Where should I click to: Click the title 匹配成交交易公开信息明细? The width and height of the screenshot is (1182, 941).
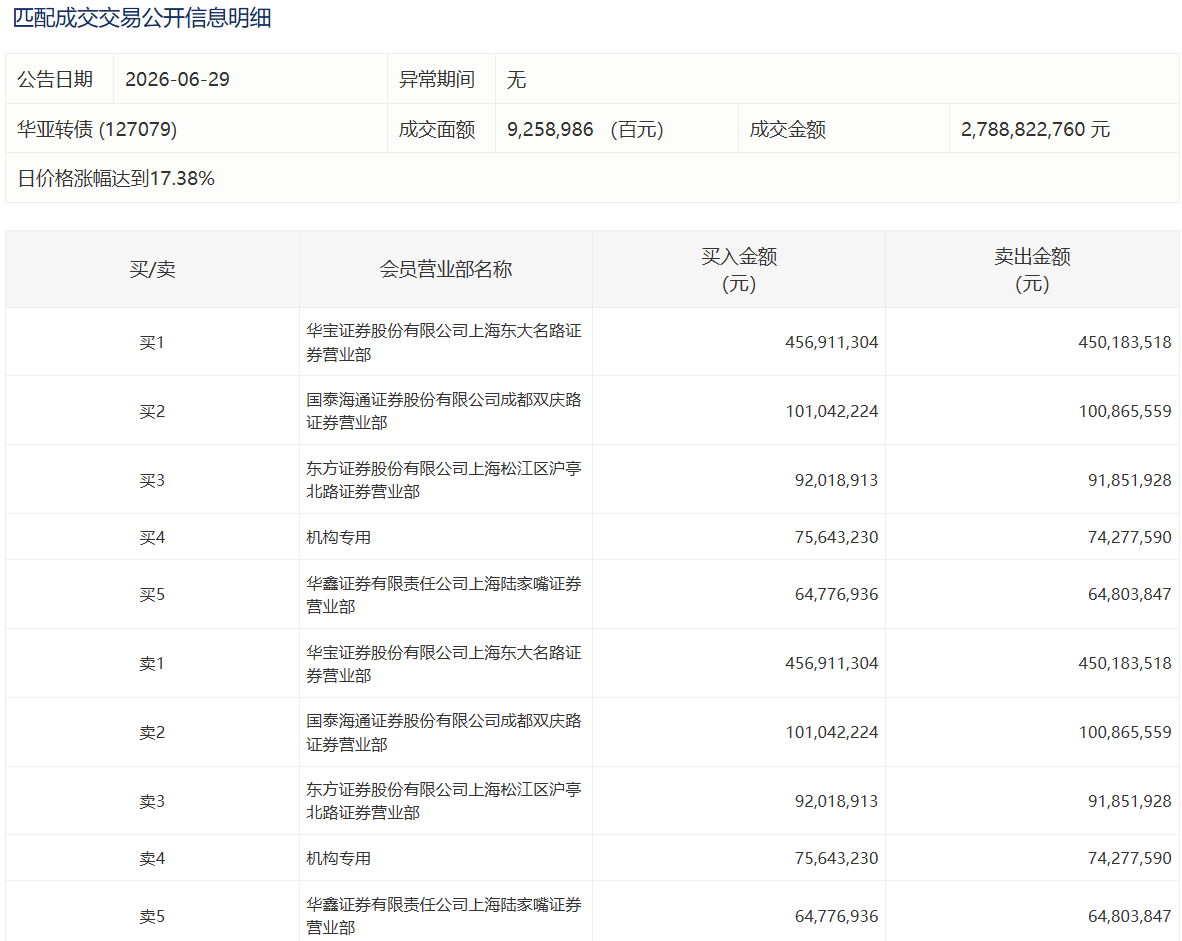coord(142,17)
